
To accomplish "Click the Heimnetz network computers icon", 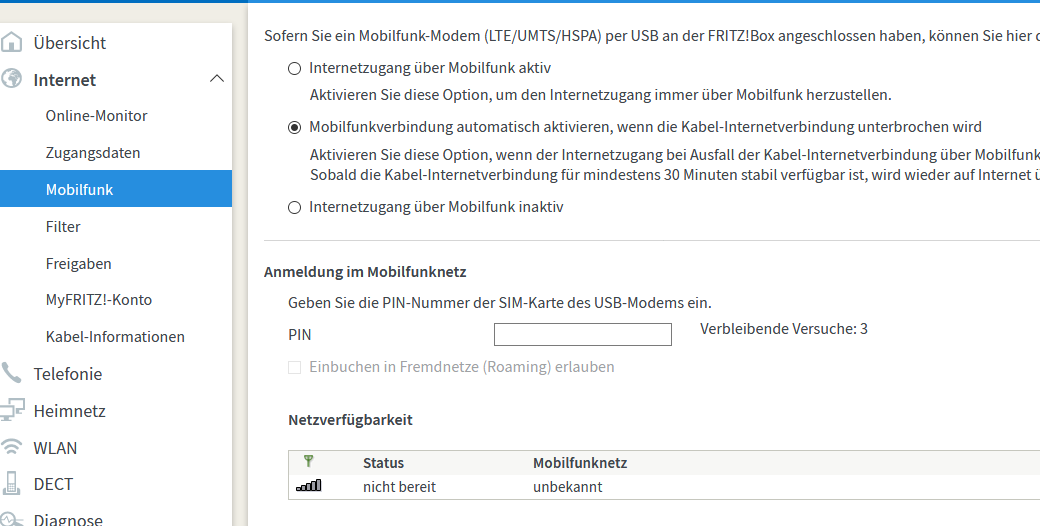I will pyautogui.click(x=11, y=411).
